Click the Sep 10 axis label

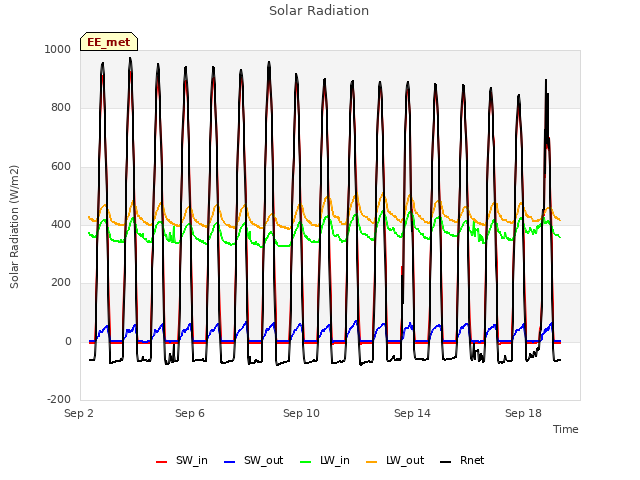pos(301,413)
